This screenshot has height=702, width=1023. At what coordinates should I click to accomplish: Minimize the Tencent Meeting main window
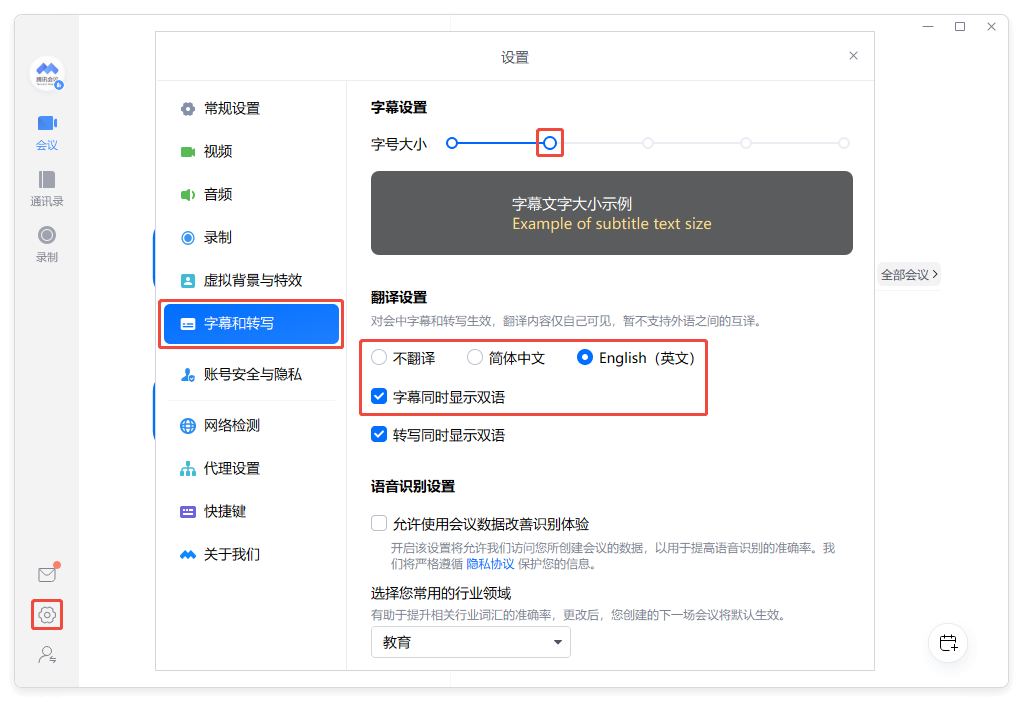(x=928, y=27)
